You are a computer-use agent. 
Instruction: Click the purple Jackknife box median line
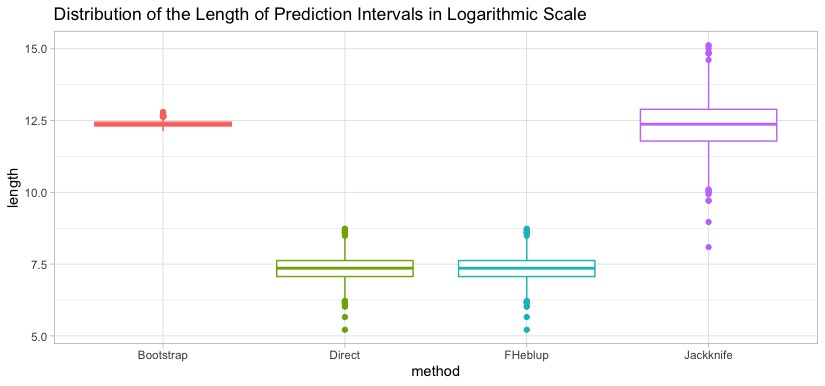click(x=708, y=124)
